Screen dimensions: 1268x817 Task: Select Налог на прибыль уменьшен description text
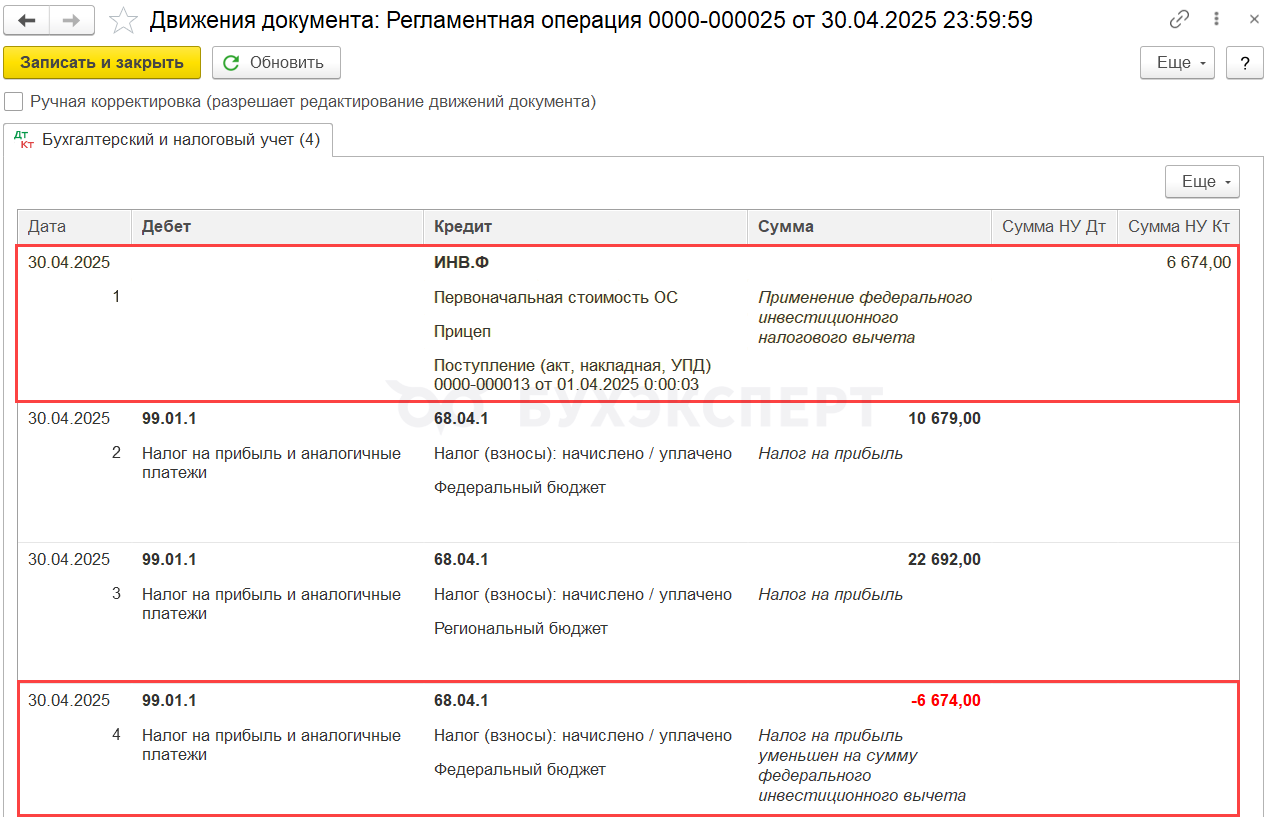[x=862, y=765]
